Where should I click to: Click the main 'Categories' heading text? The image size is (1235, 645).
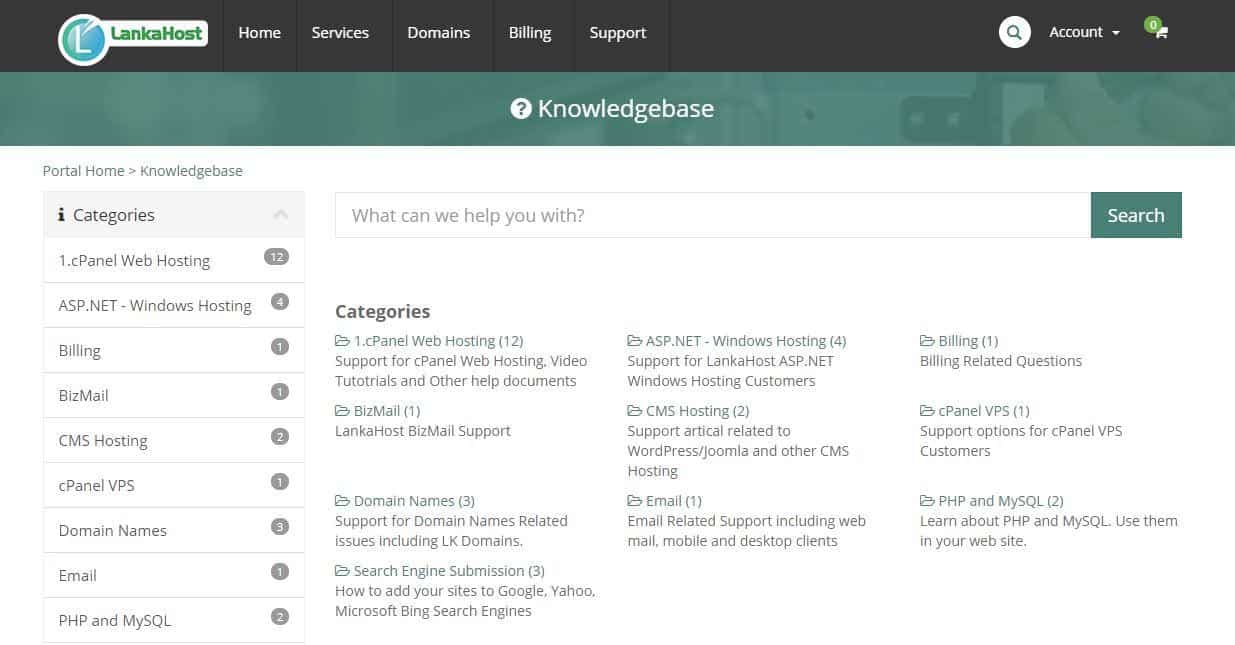coord(382,311)
